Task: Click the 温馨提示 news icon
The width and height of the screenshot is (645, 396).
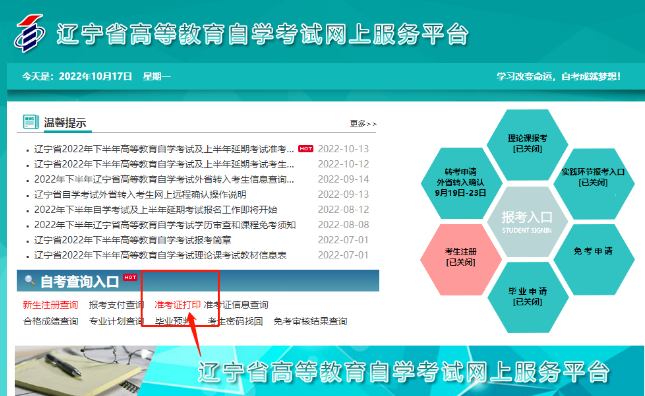Action: coord(31,122)
